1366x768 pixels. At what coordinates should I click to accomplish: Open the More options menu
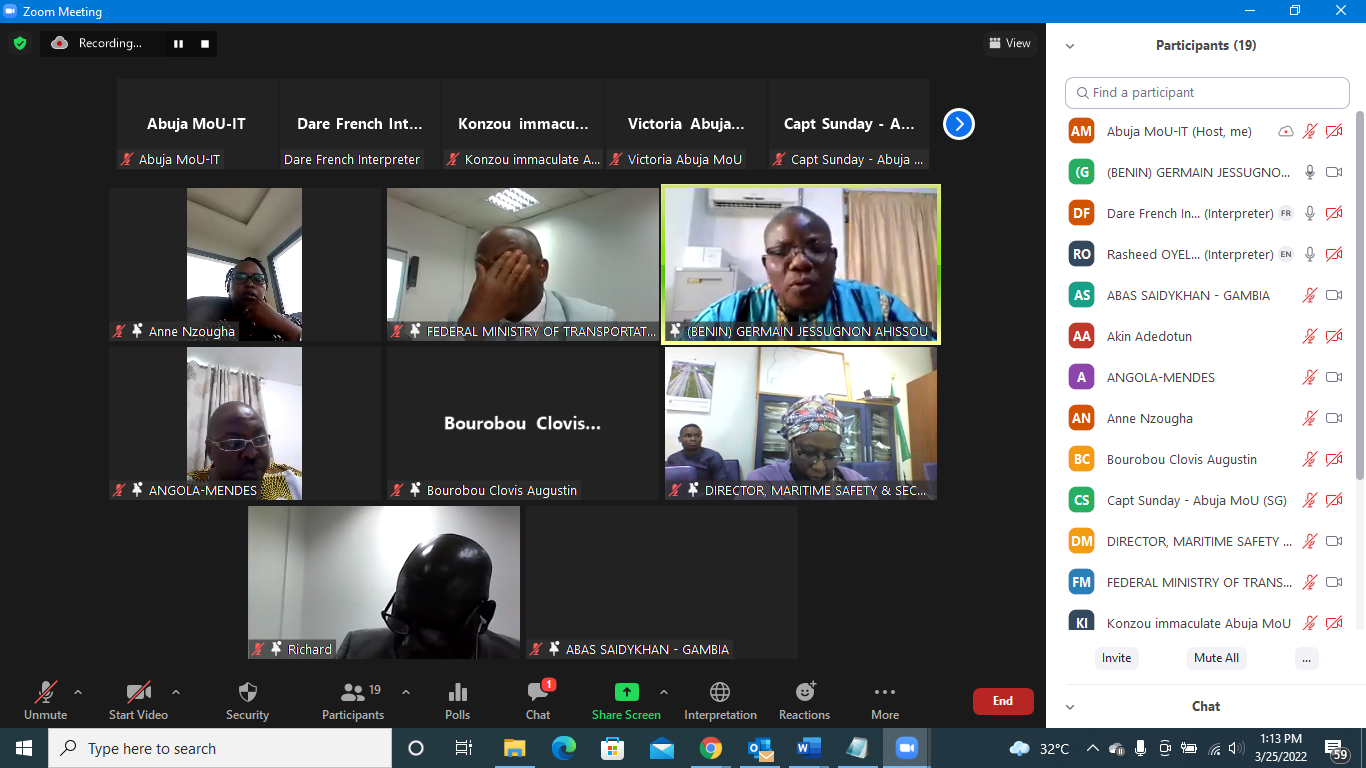(884, 700)
